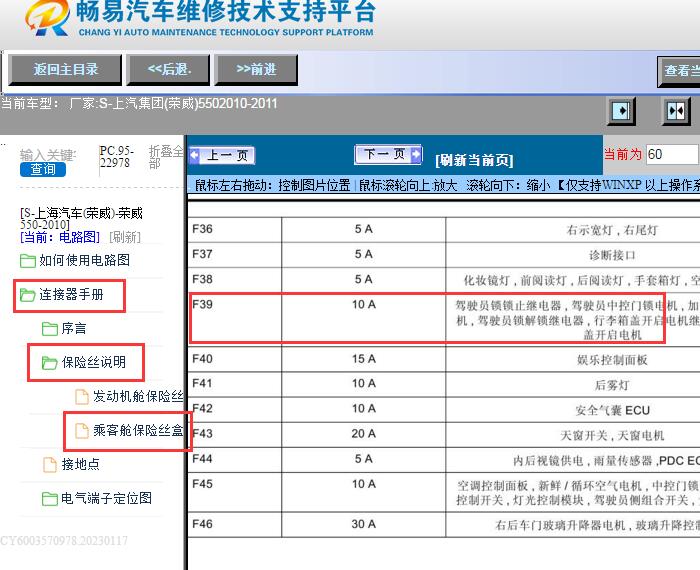
Task: Click folder icon beside 连接器手册
Action: 28,295
